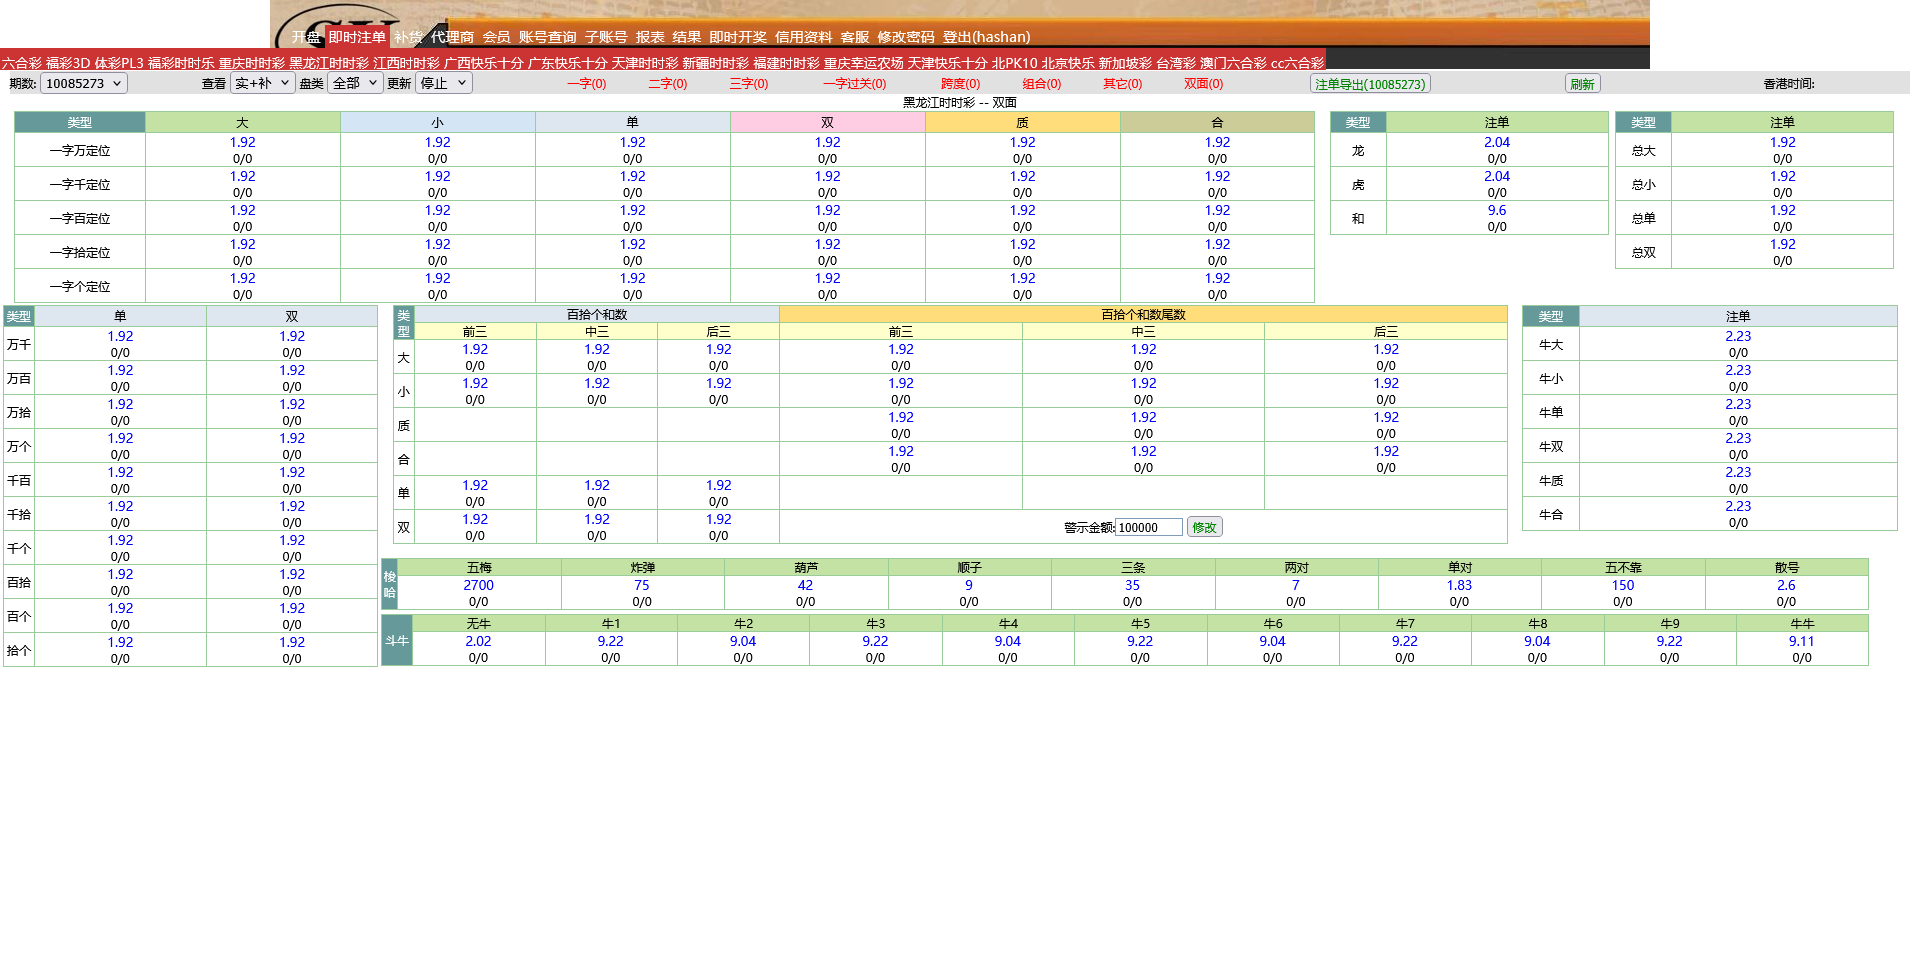Screen dimensions: 1920x955
Task: Switch to the 北PK10 lottery tab
Action: (x=1015, y=63)
